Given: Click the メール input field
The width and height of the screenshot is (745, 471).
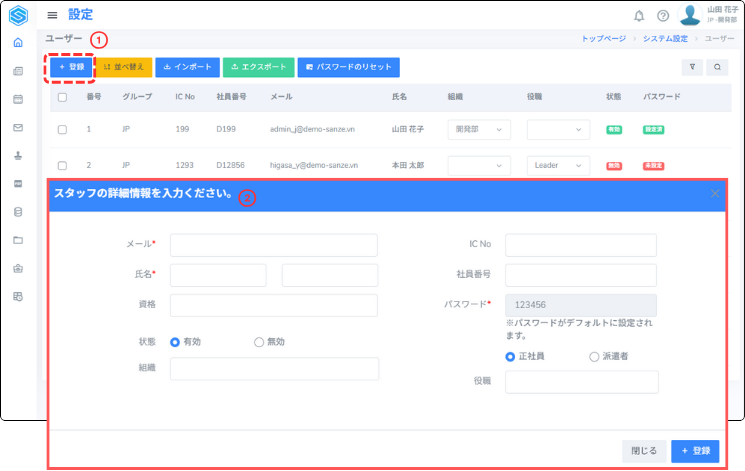Looking at the screenshot, I should tap(273, 245).
